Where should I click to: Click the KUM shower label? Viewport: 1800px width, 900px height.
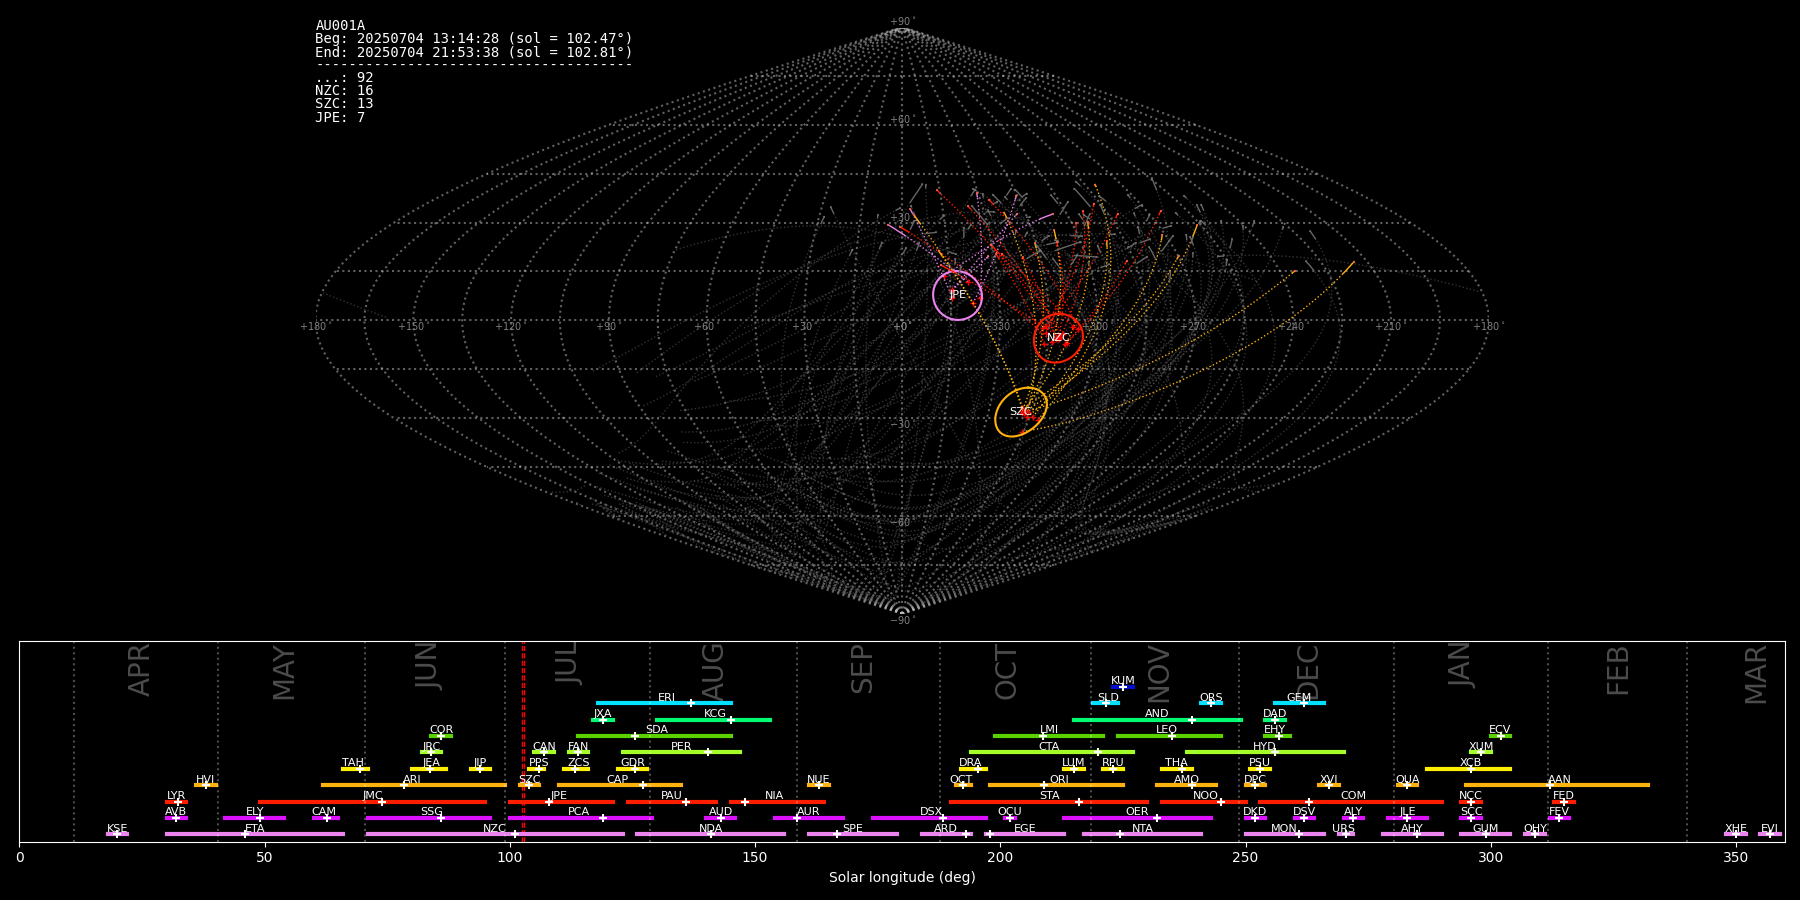tap(1123, 681)
